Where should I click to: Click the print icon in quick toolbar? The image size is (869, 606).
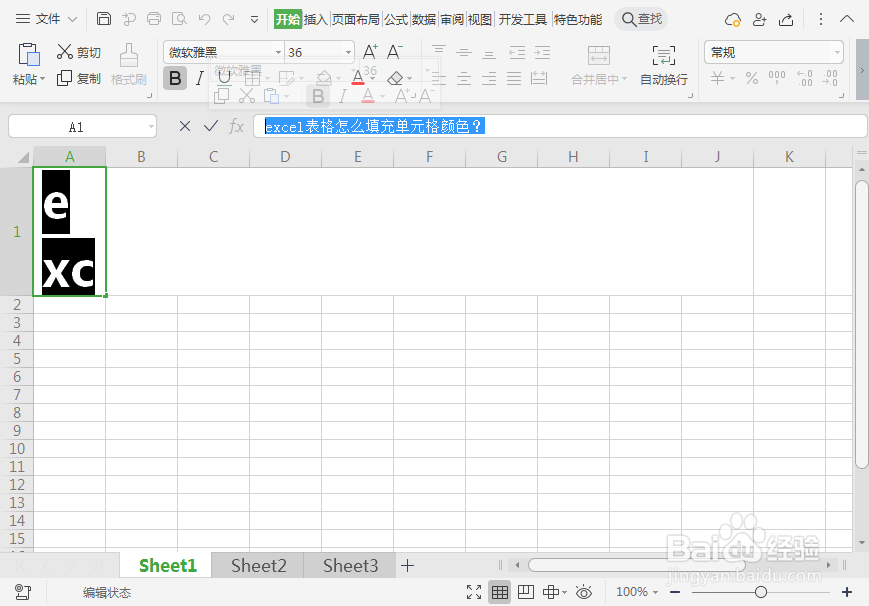(154, 19)
